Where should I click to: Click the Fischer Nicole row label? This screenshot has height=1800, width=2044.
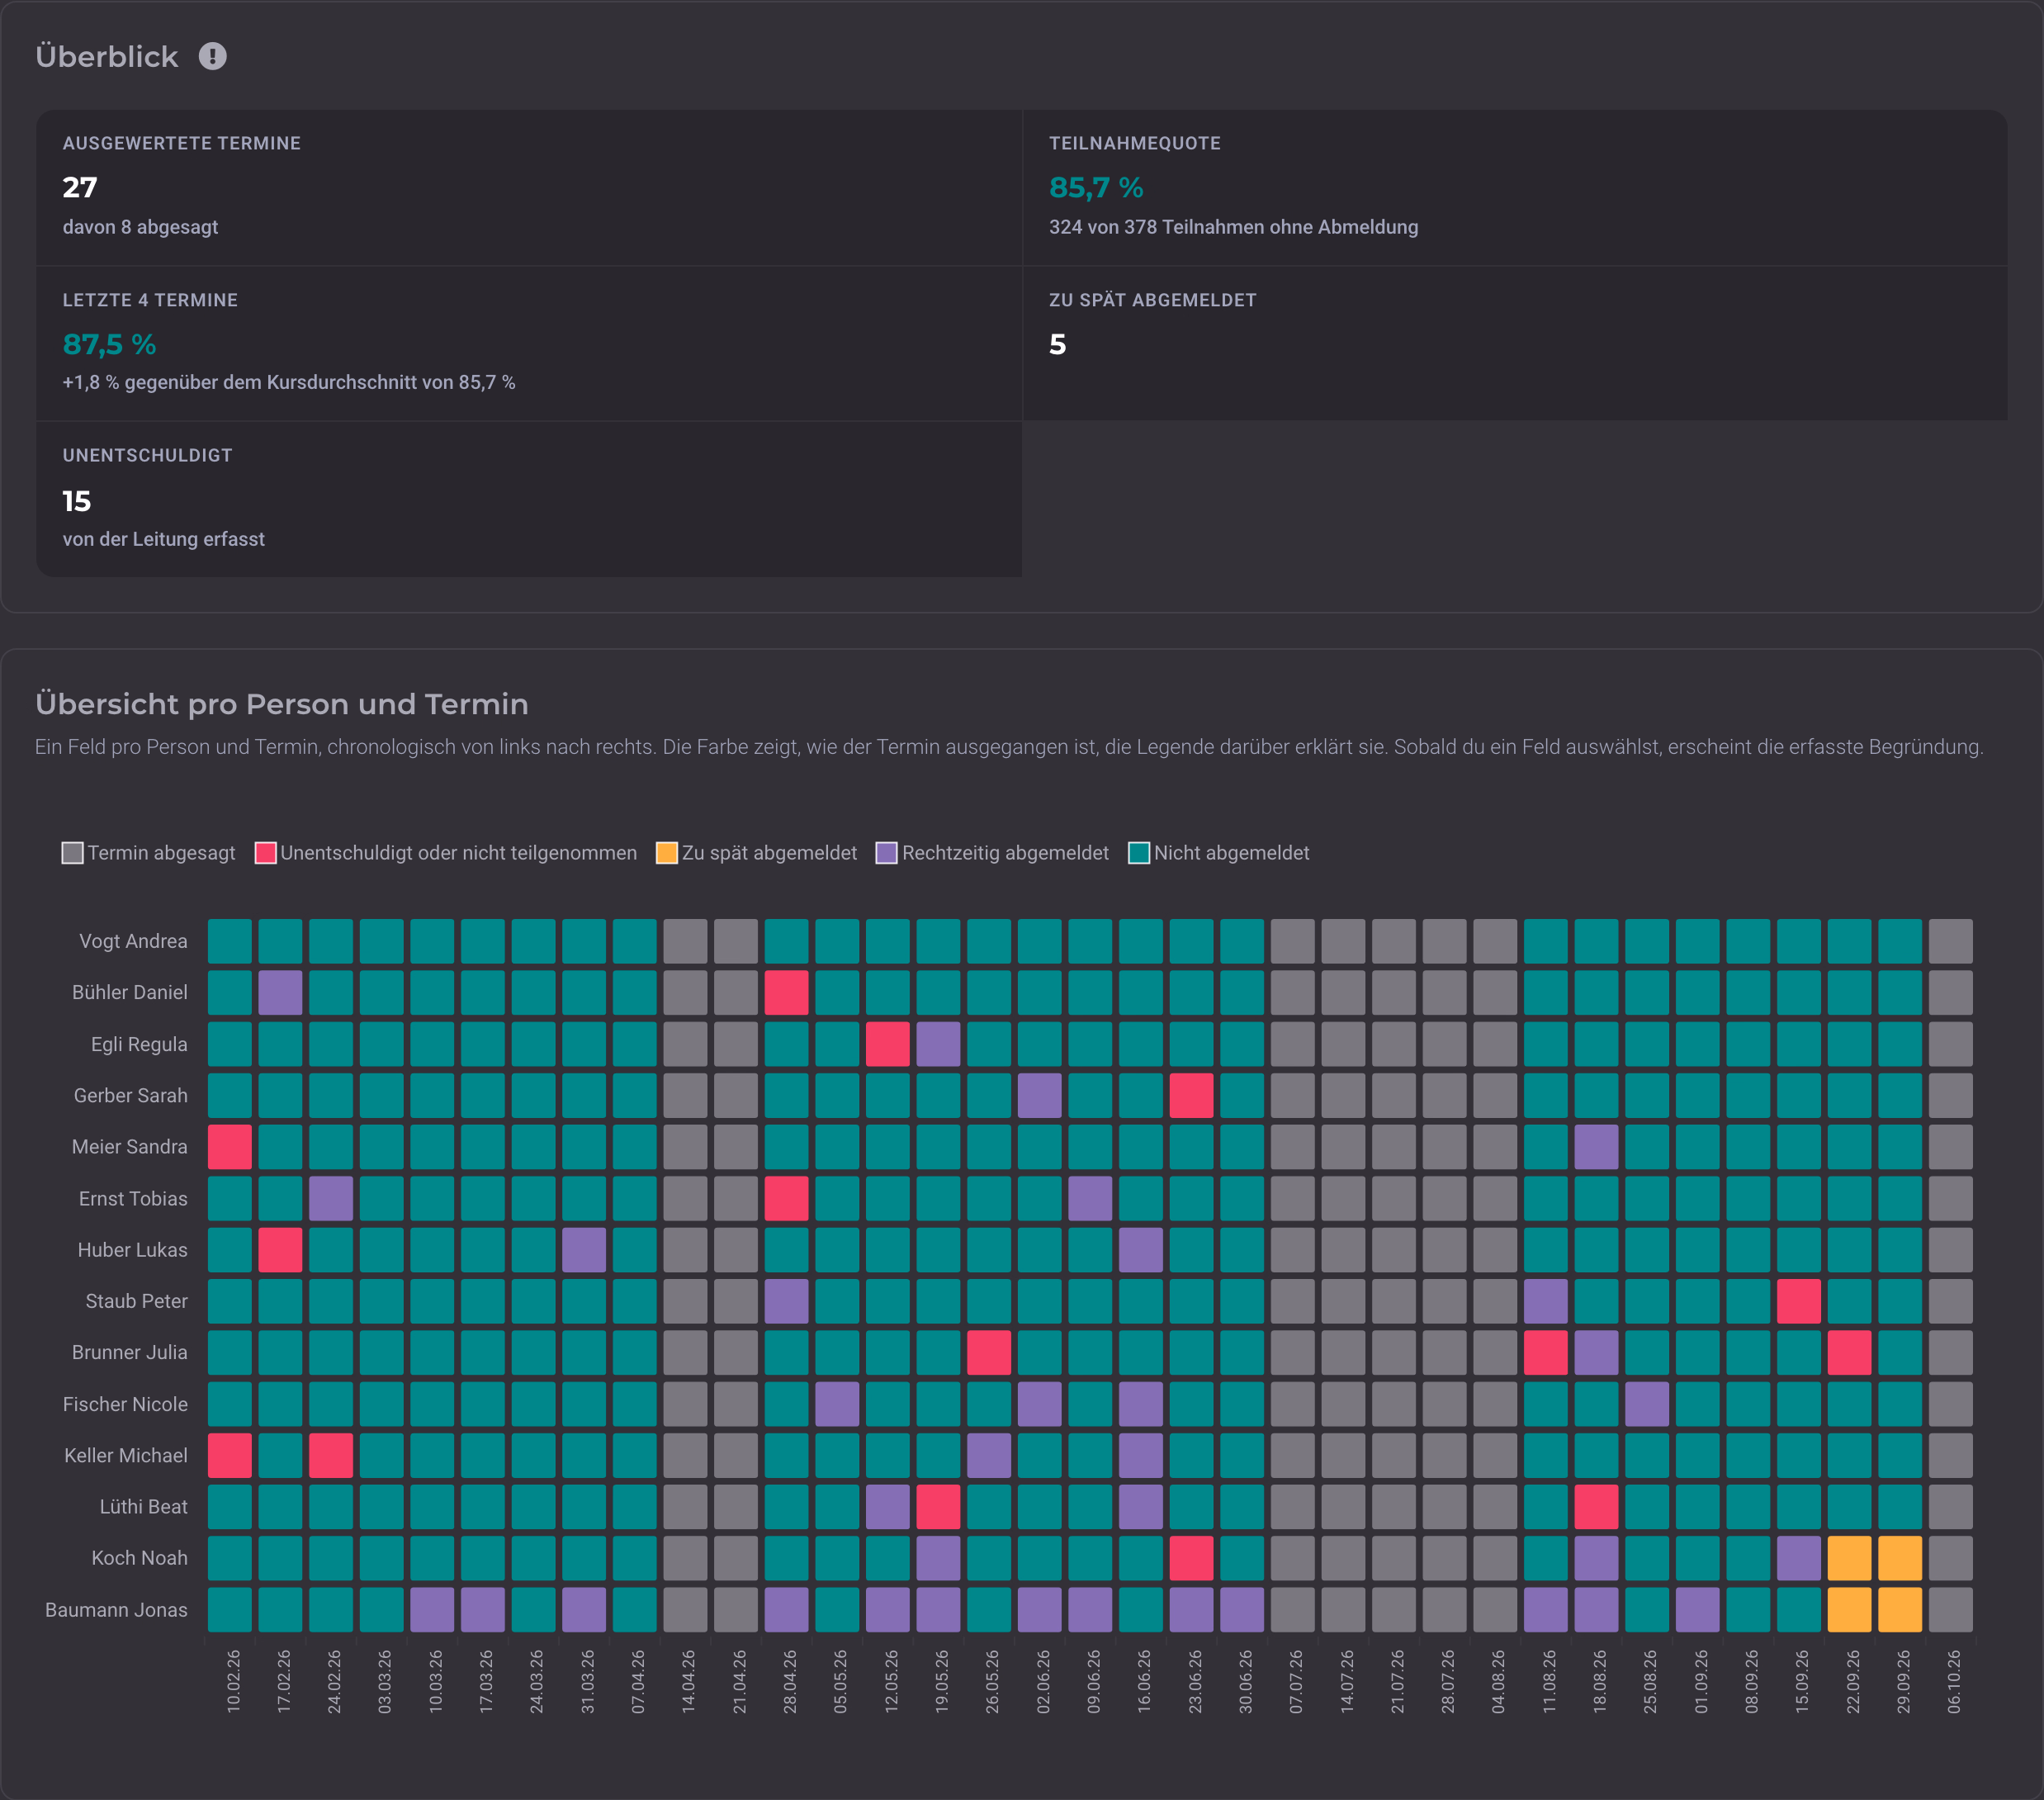pyautogui.click(x=125, y=1404)
